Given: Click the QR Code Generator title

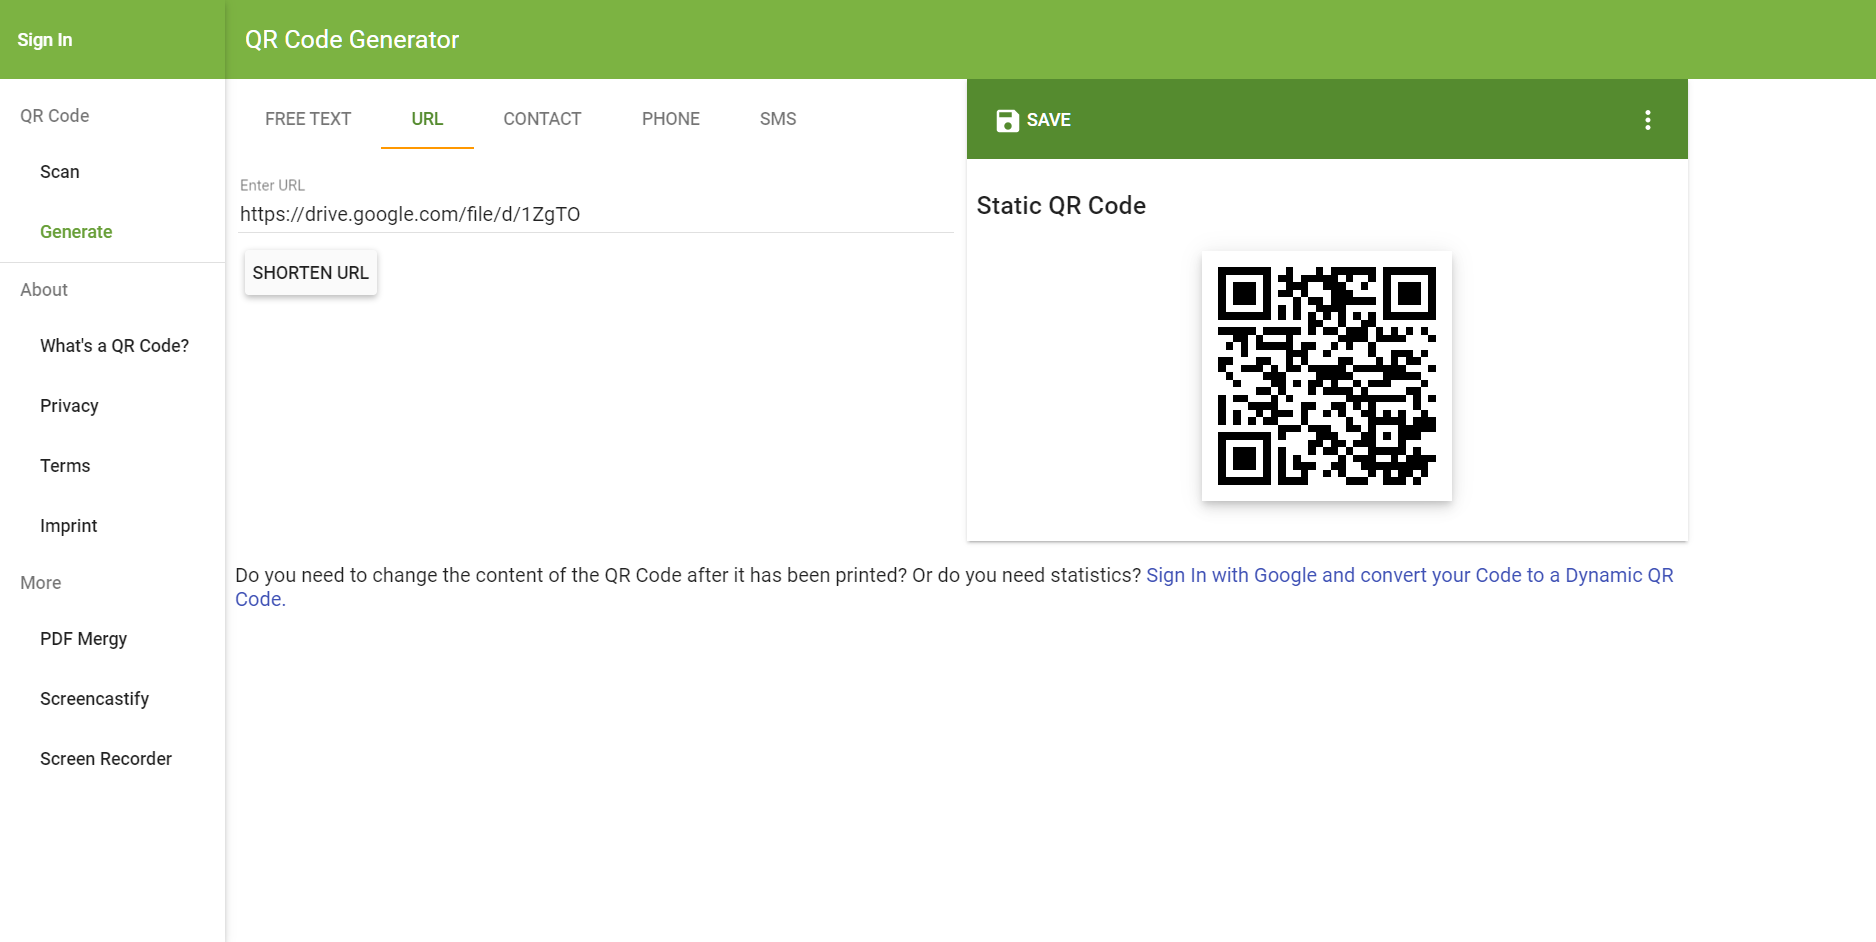Looking at the screenshot, I should [x=352, y=40].
